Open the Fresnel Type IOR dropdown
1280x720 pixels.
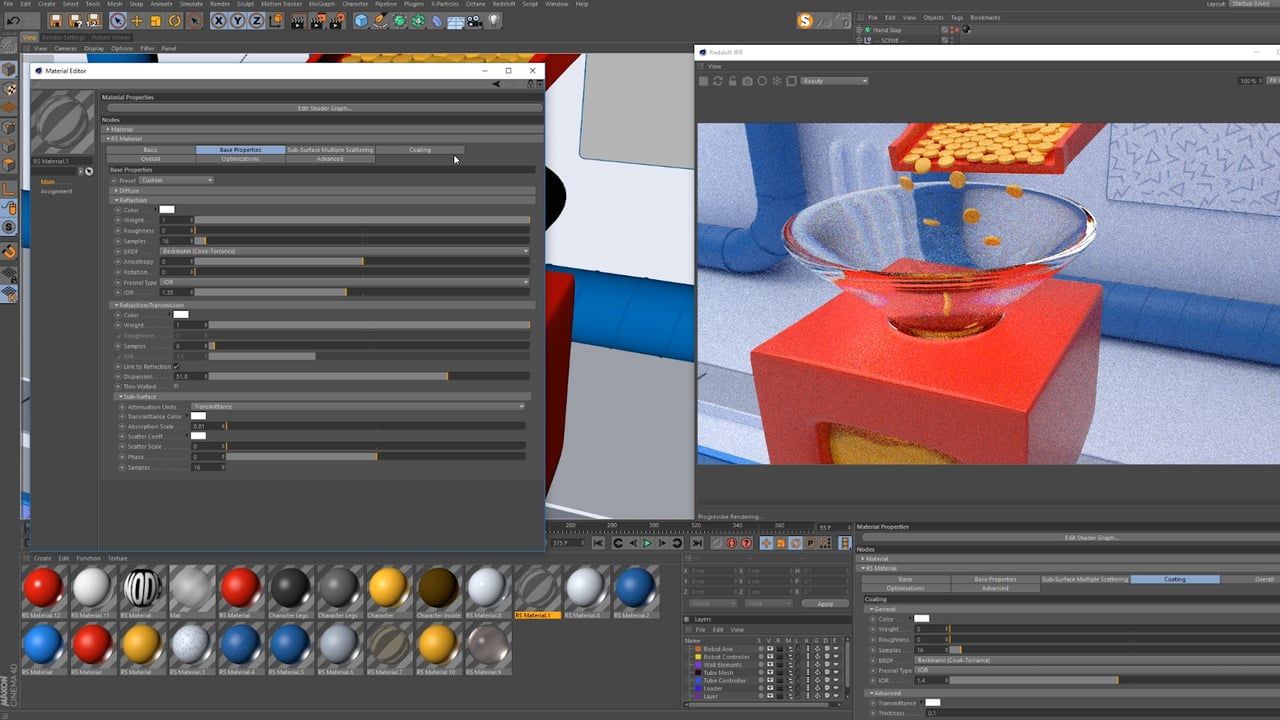pyautogui.click(x=344, y=282)
